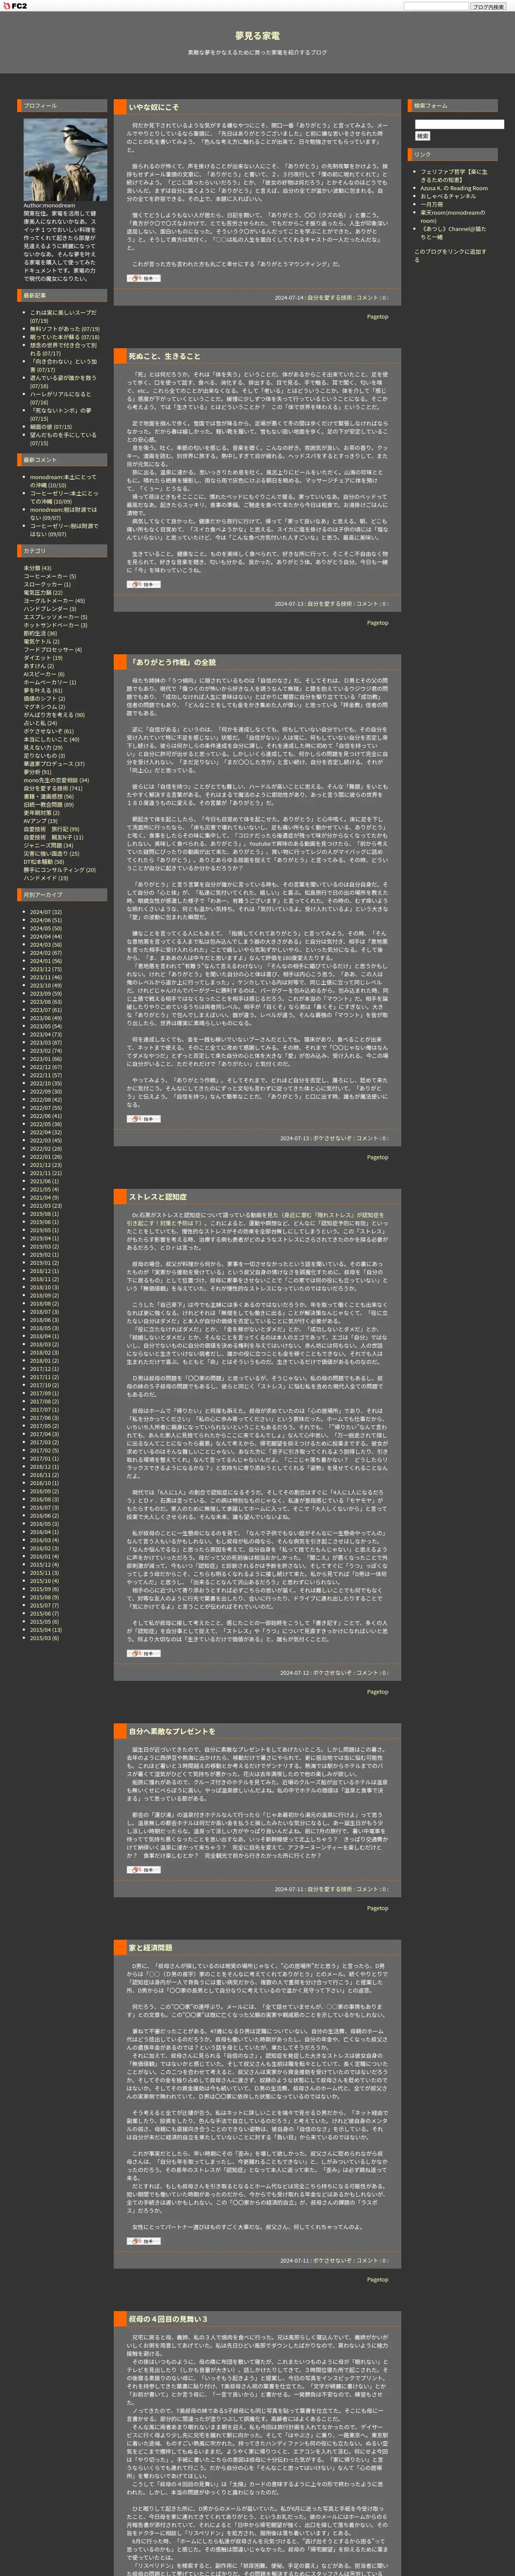The height and width of the screenshot is (2576, 515).
Task: Open recent article これは実に美しいスープだ
Action: tap(63, 316)
